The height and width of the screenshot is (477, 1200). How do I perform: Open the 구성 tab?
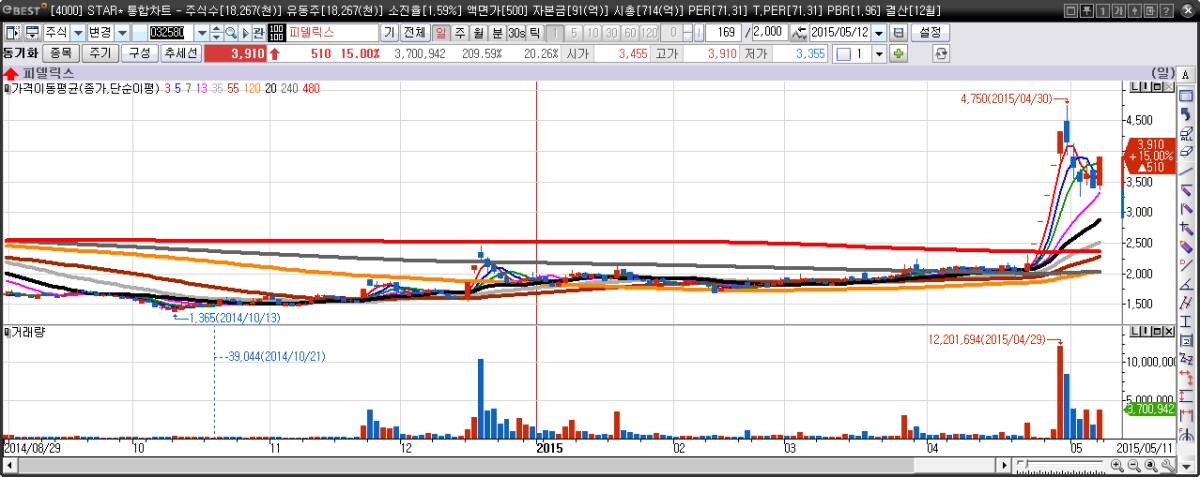tap(140, 53)
